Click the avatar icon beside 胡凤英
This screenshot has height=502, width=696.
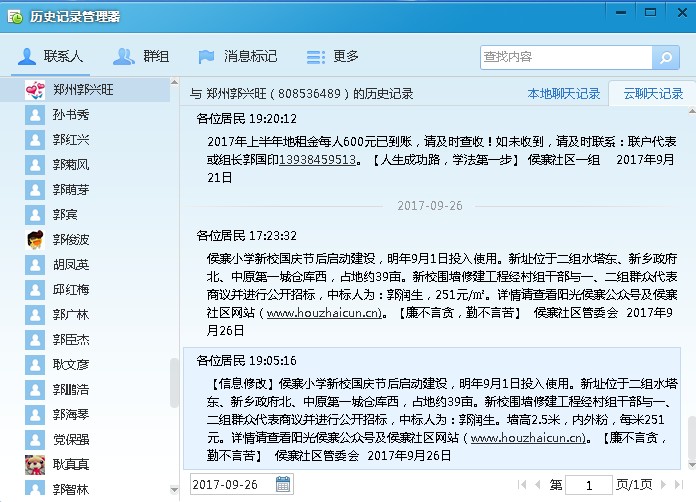[35, 265]
